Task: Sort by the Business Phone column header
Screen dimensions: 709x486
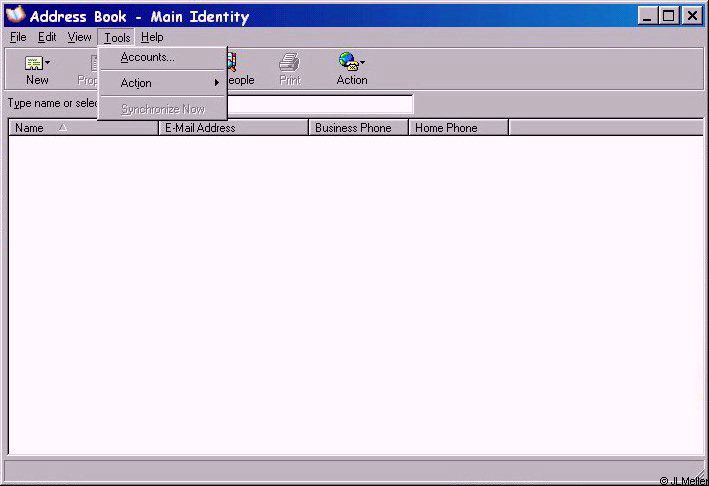Action: [359, 128]
